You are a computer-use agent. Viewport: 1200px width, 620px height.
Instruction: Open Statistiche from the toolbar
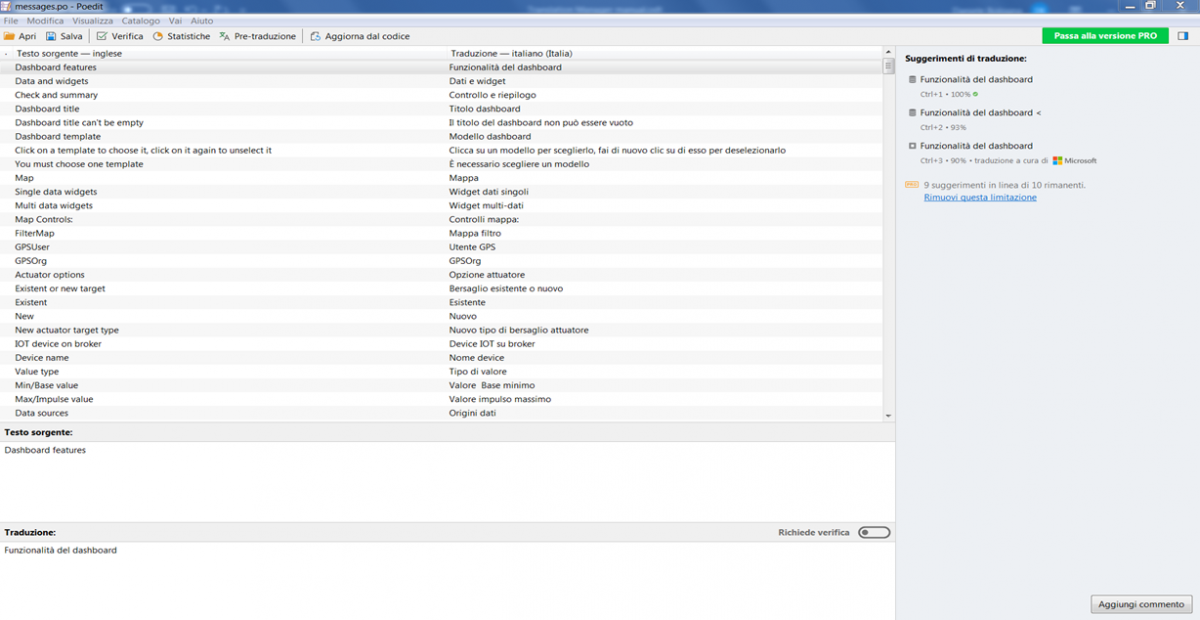click(x=158, y=36)
